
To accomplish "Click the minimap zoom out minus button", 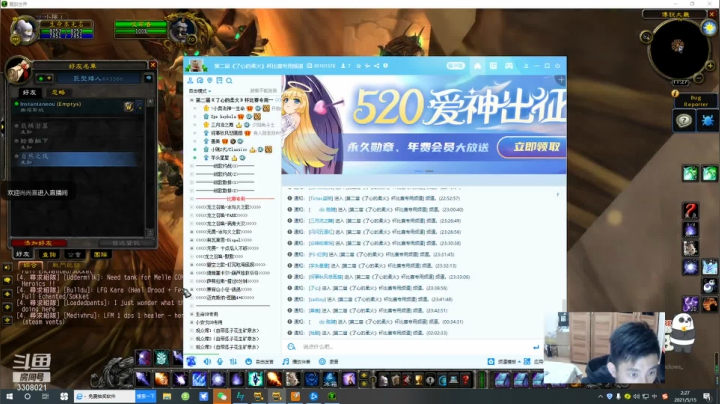I will click(699, 79).
